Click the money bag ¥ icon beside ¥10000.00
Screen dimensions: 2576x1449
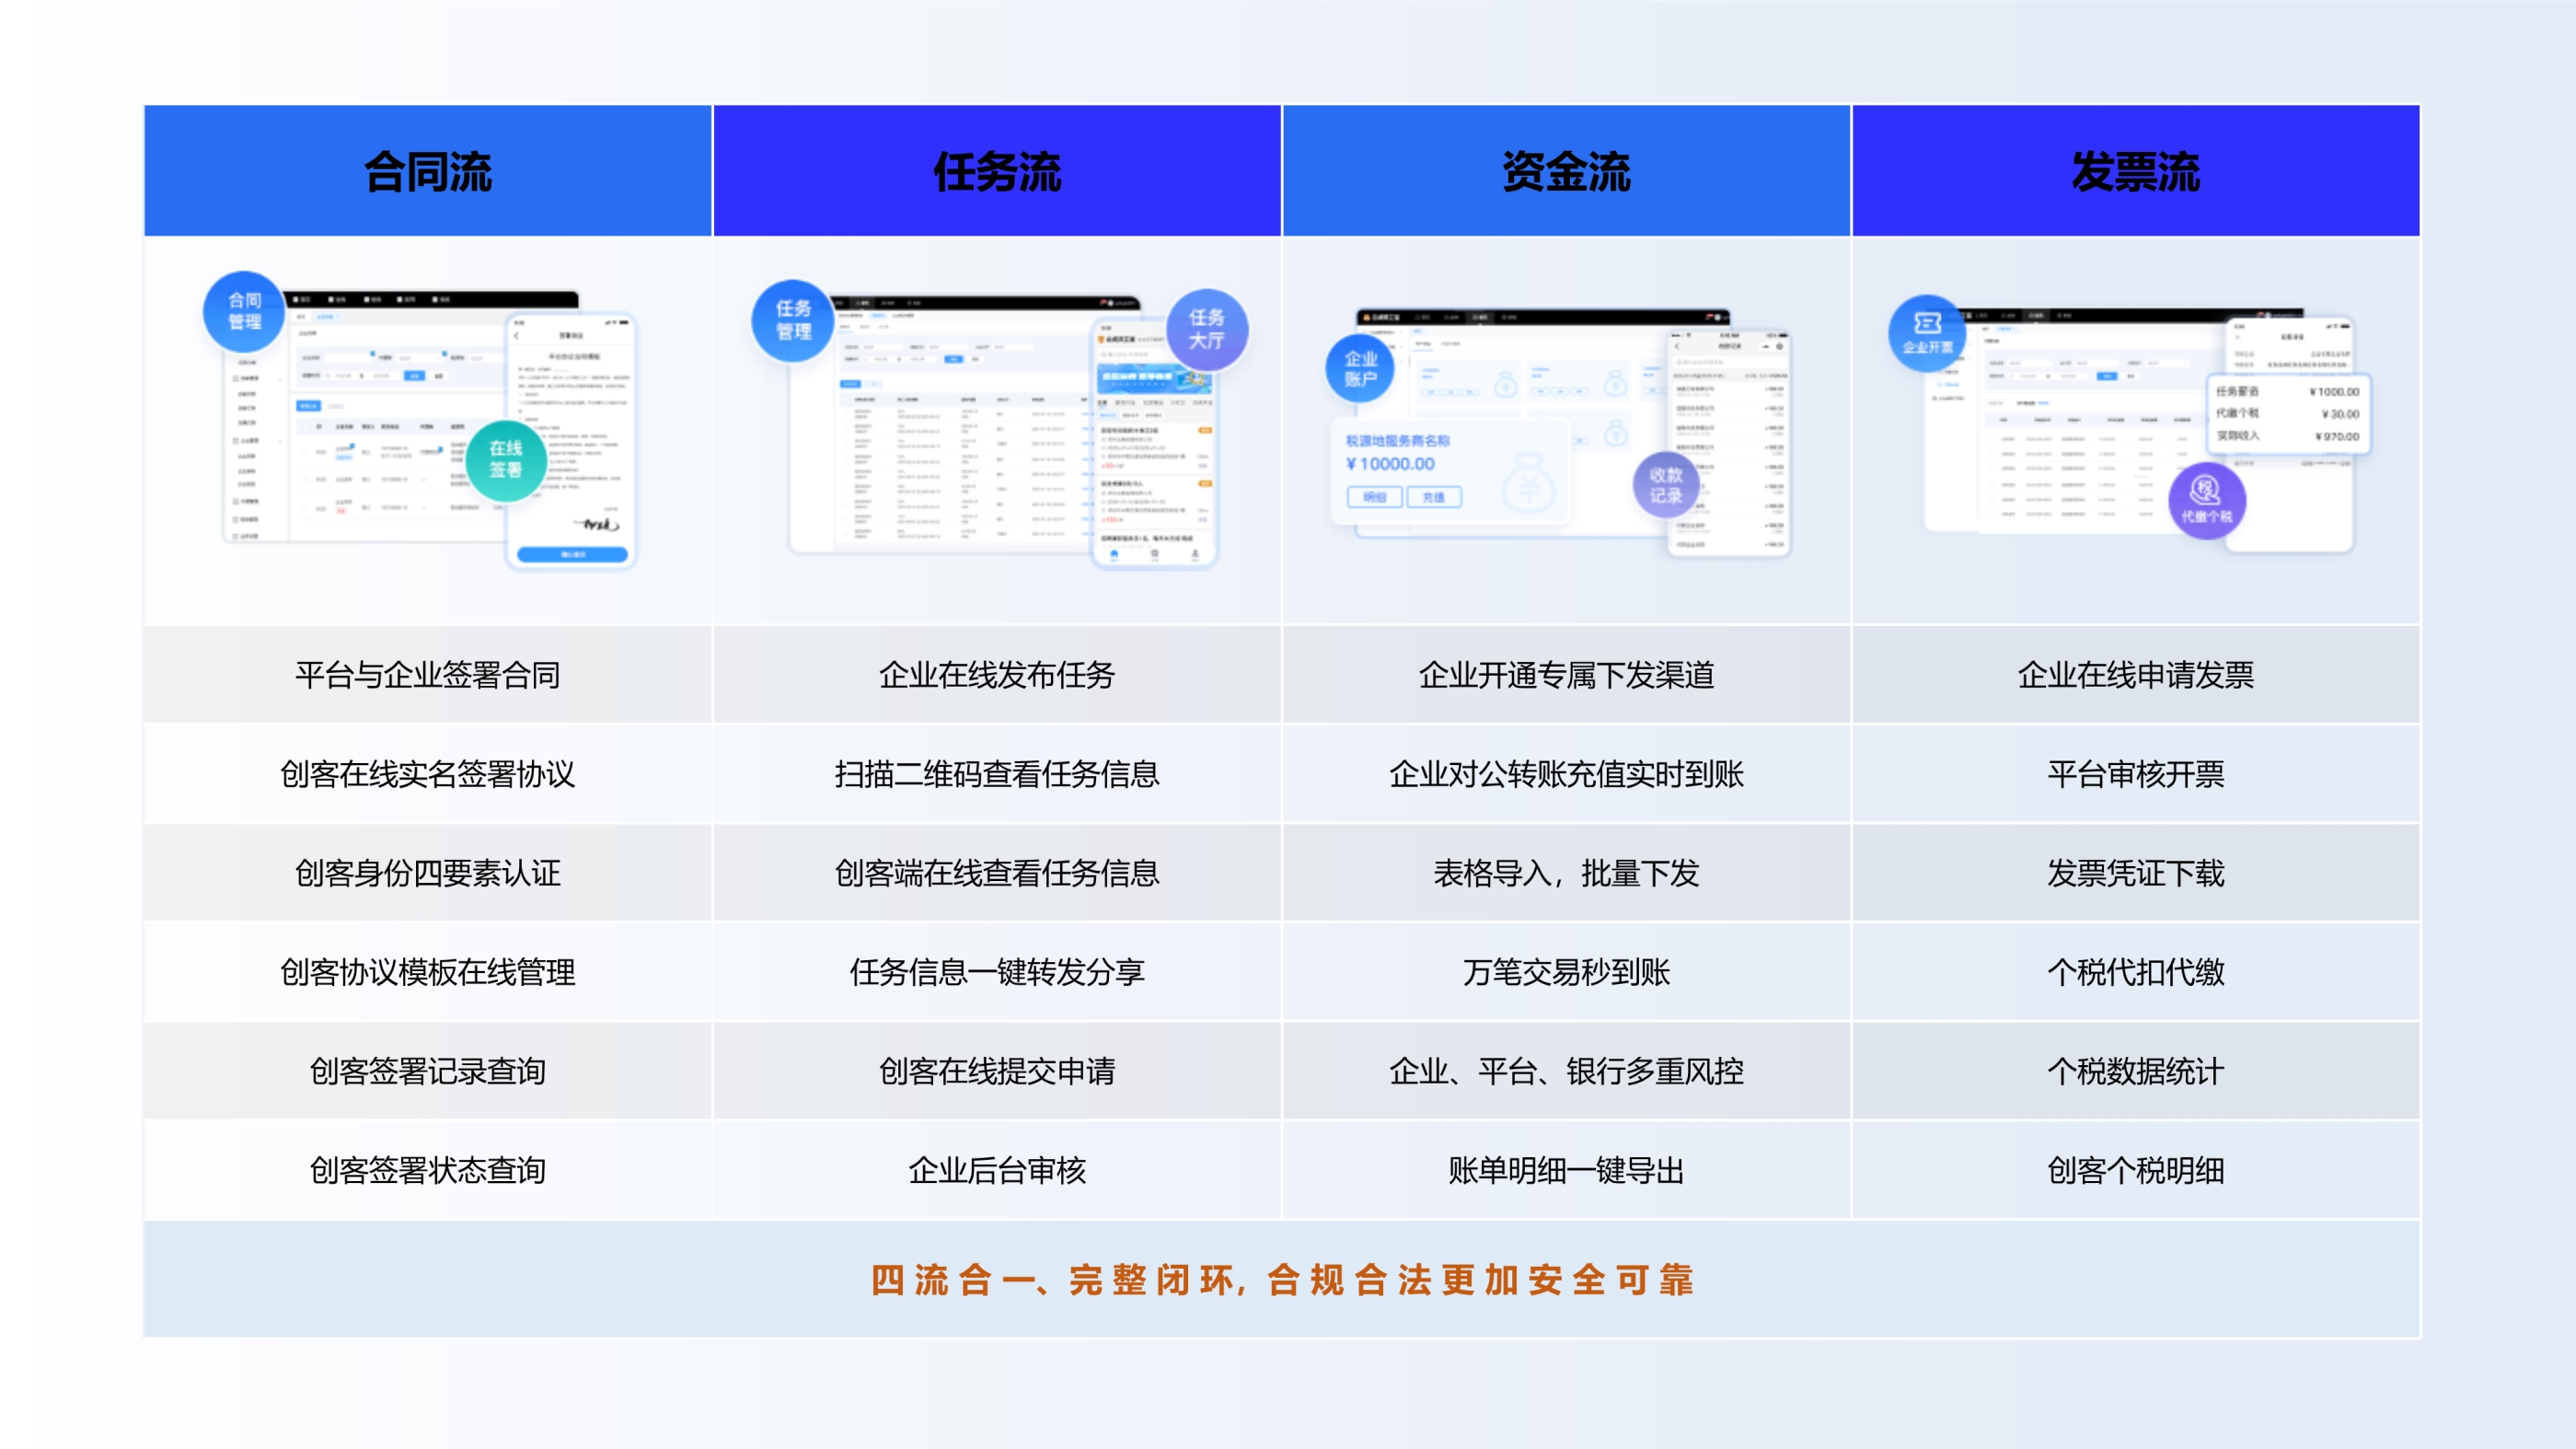[1528, 483]
